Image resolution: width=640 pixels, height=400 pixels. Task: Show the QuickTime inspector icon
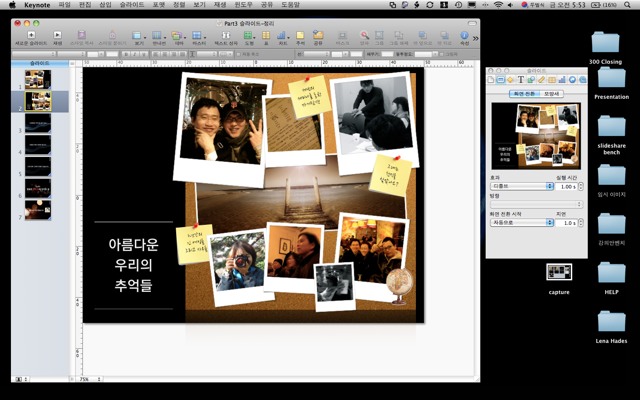[582, 80]
